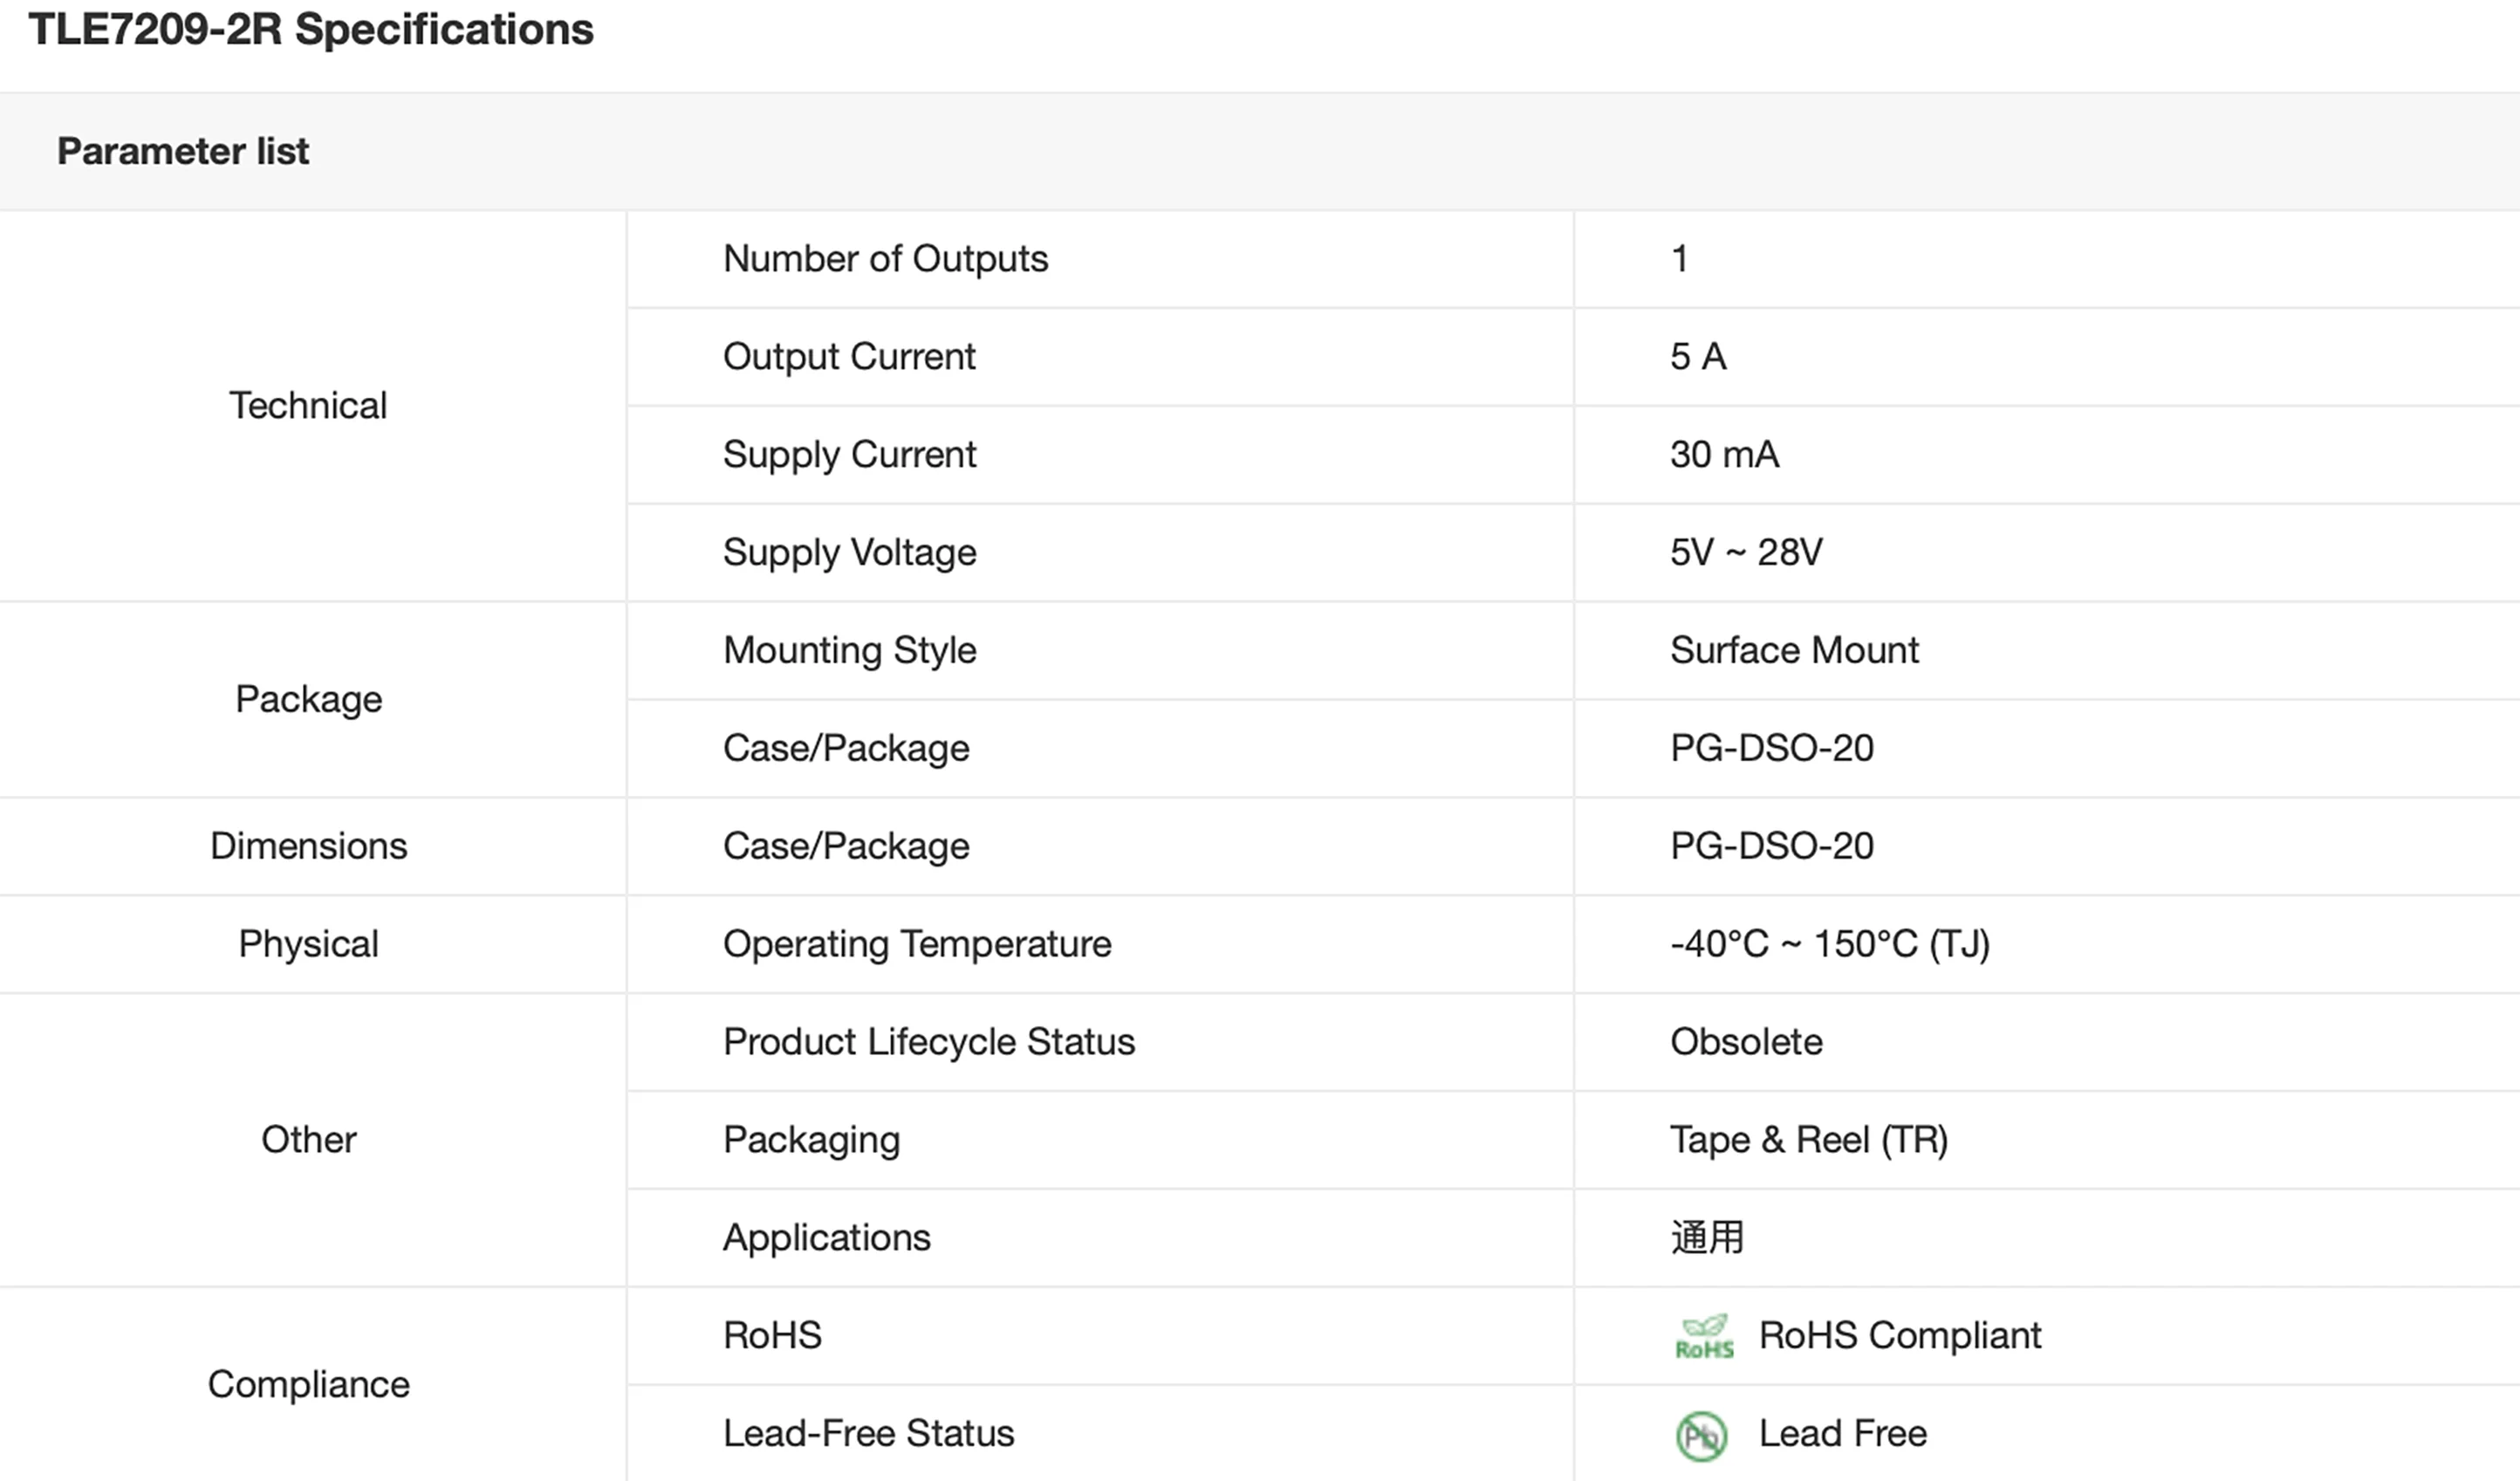Click the TLE7209-2R Specifications heading
Viewport: 2520px width, 1481px height.
(311, 30)
